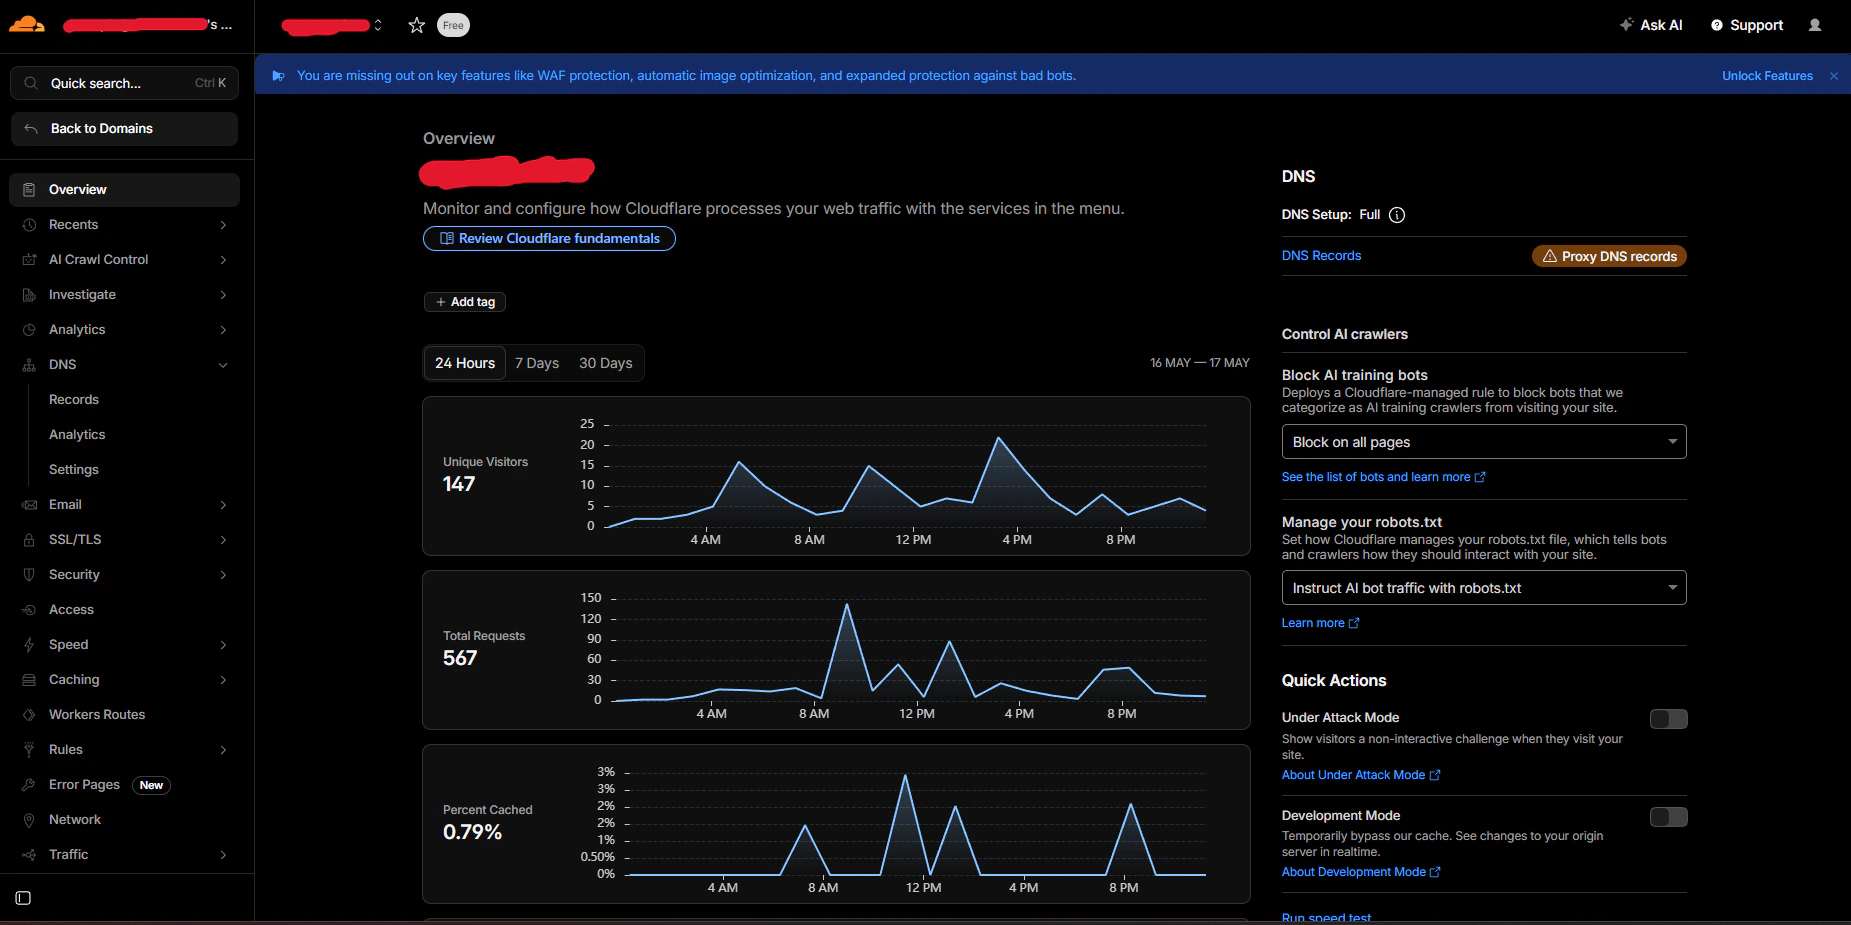The image size is (1851, 925).
Task: Open the DNS Records link
Action: pos(1321,256)
